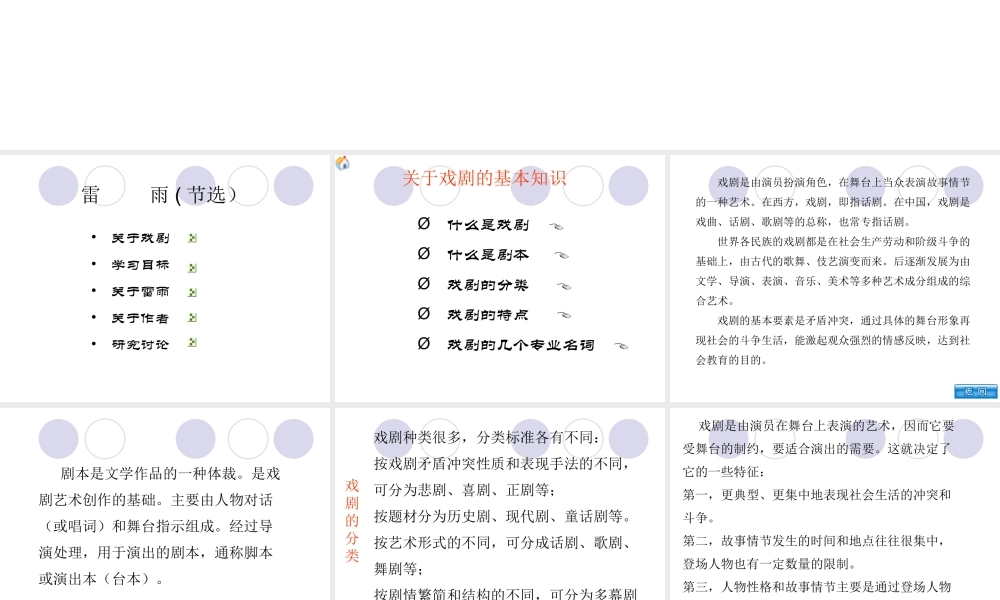Click the line 戏剧种类很多,分类标准各有不同
This screenshot has width=1000, height=600.
487,437
